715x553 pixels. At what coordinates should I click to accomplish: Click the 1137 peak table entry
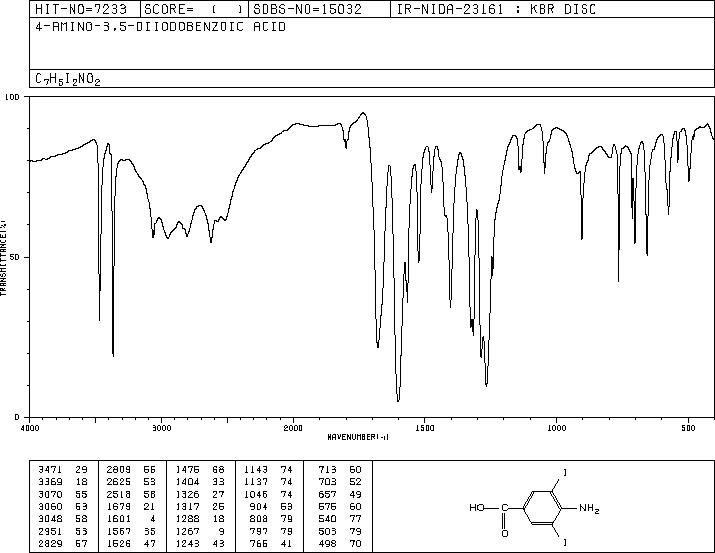click(269, 481)
